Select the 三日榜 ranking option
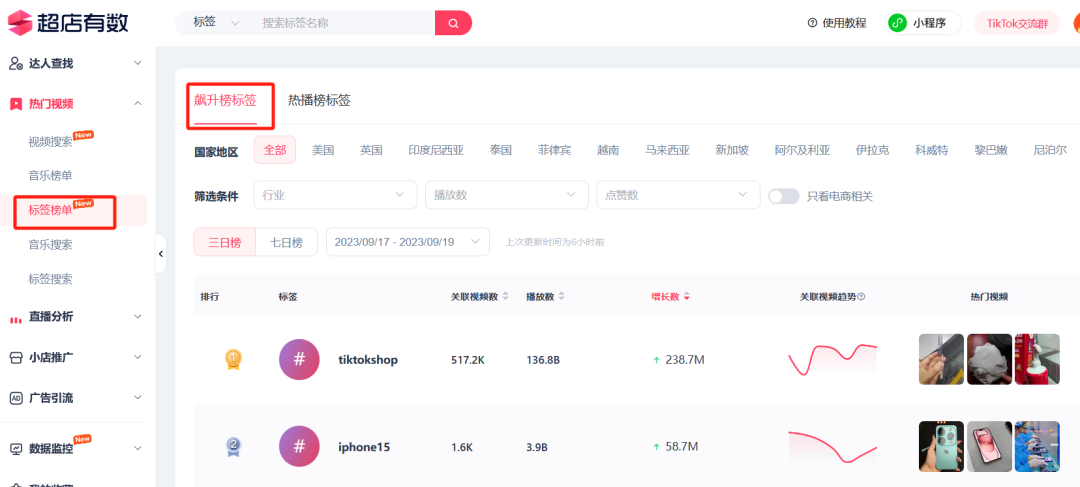 (225, 242)
